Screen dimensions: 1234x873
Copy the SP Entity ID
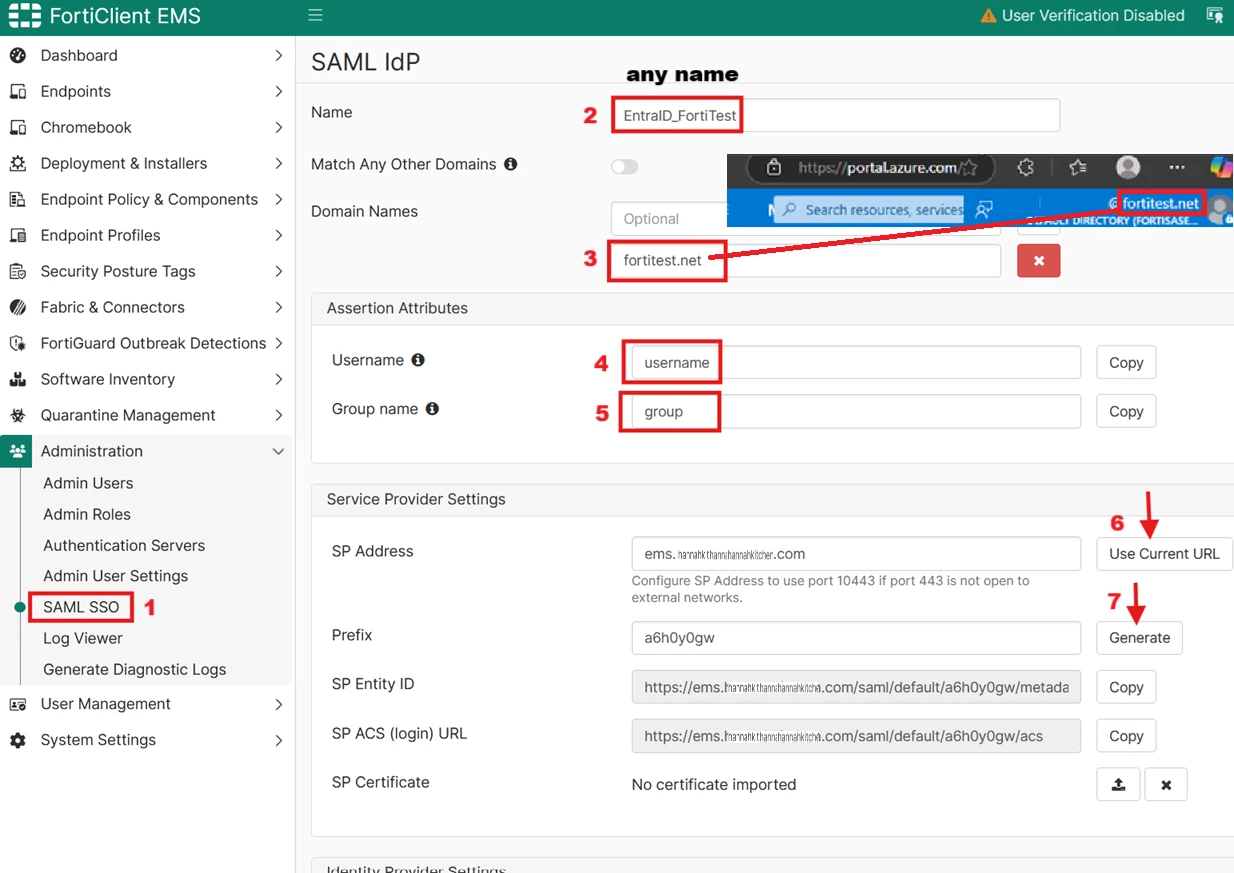click(1126, 688)
